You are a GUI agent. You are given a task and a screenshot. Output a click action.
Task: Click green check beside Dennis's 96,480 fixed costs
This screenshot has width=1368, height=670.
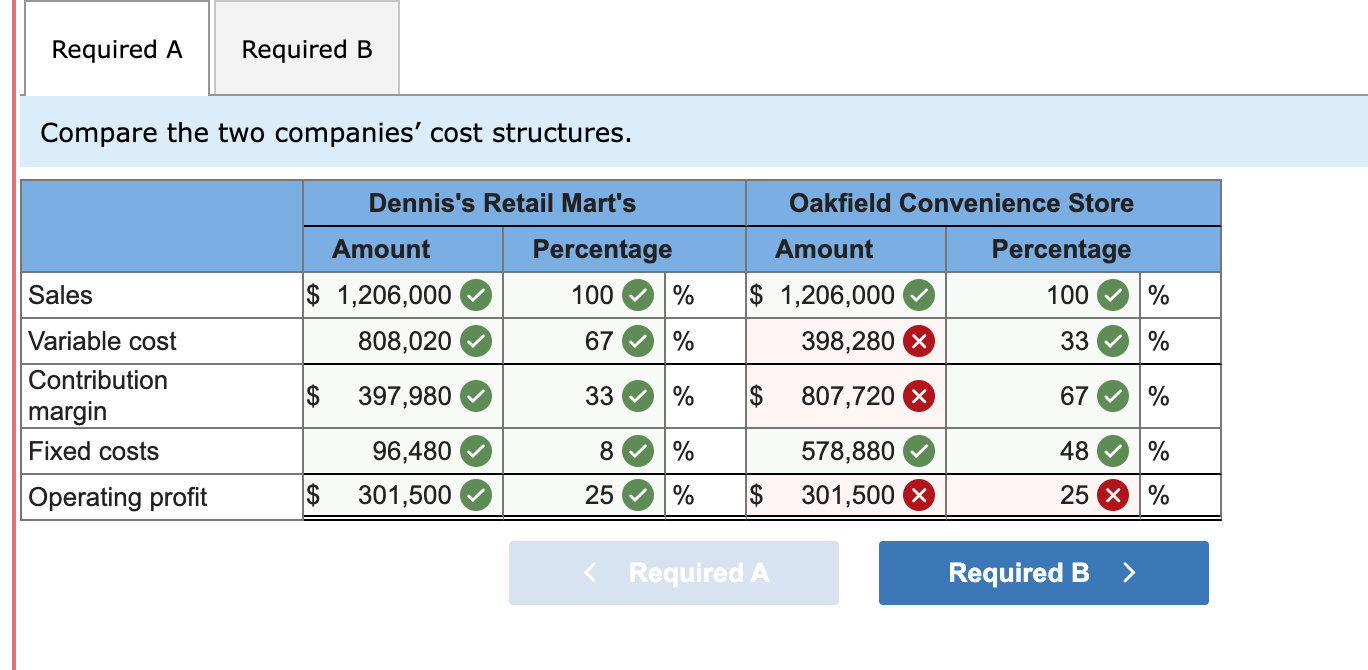(478, 451)
